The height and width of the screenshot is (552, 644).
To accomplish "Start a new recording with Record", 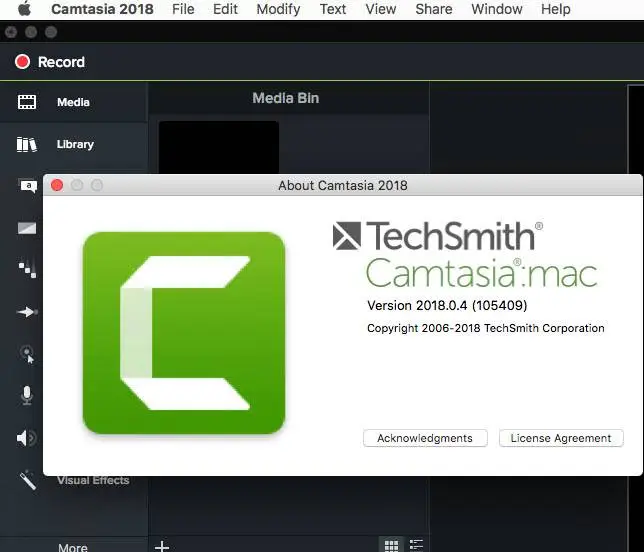I will tap(50, 62).
